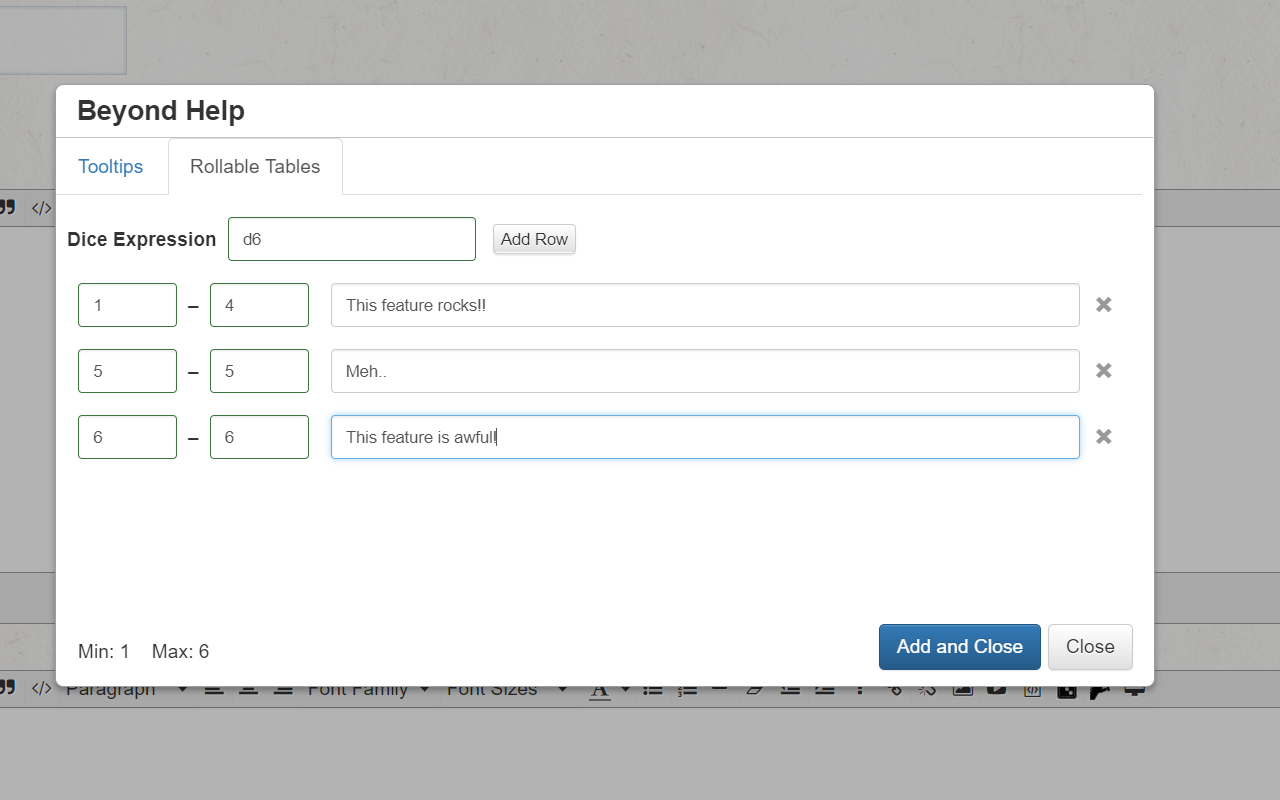This screenshot has height=800, width=1280.
Task: Click source code icon in upper editor toolbar
Action: [41, 208]
